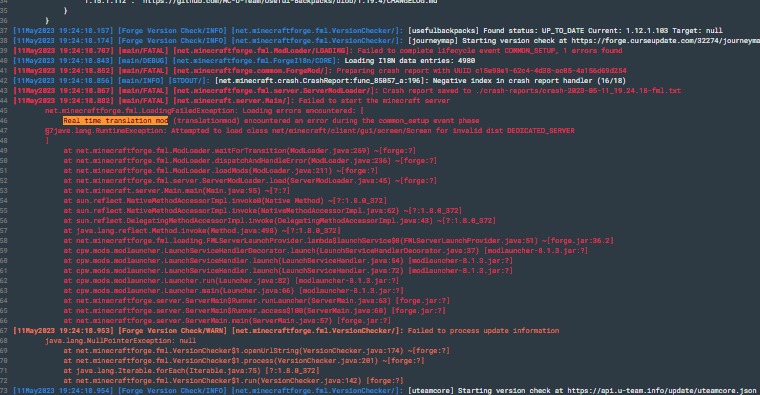Viewport: 760px width, 395px height.
Task: Click the Method.invoke(Method.java:498) stack frame
Action: coord(202,231)
